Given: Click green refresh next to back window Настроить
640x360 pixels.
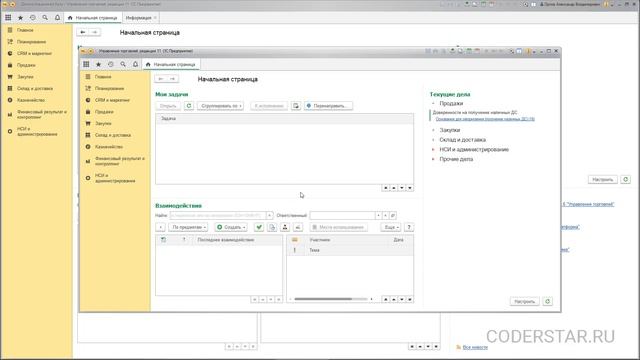Looking at the screenshot, I should tap(625, 179).
